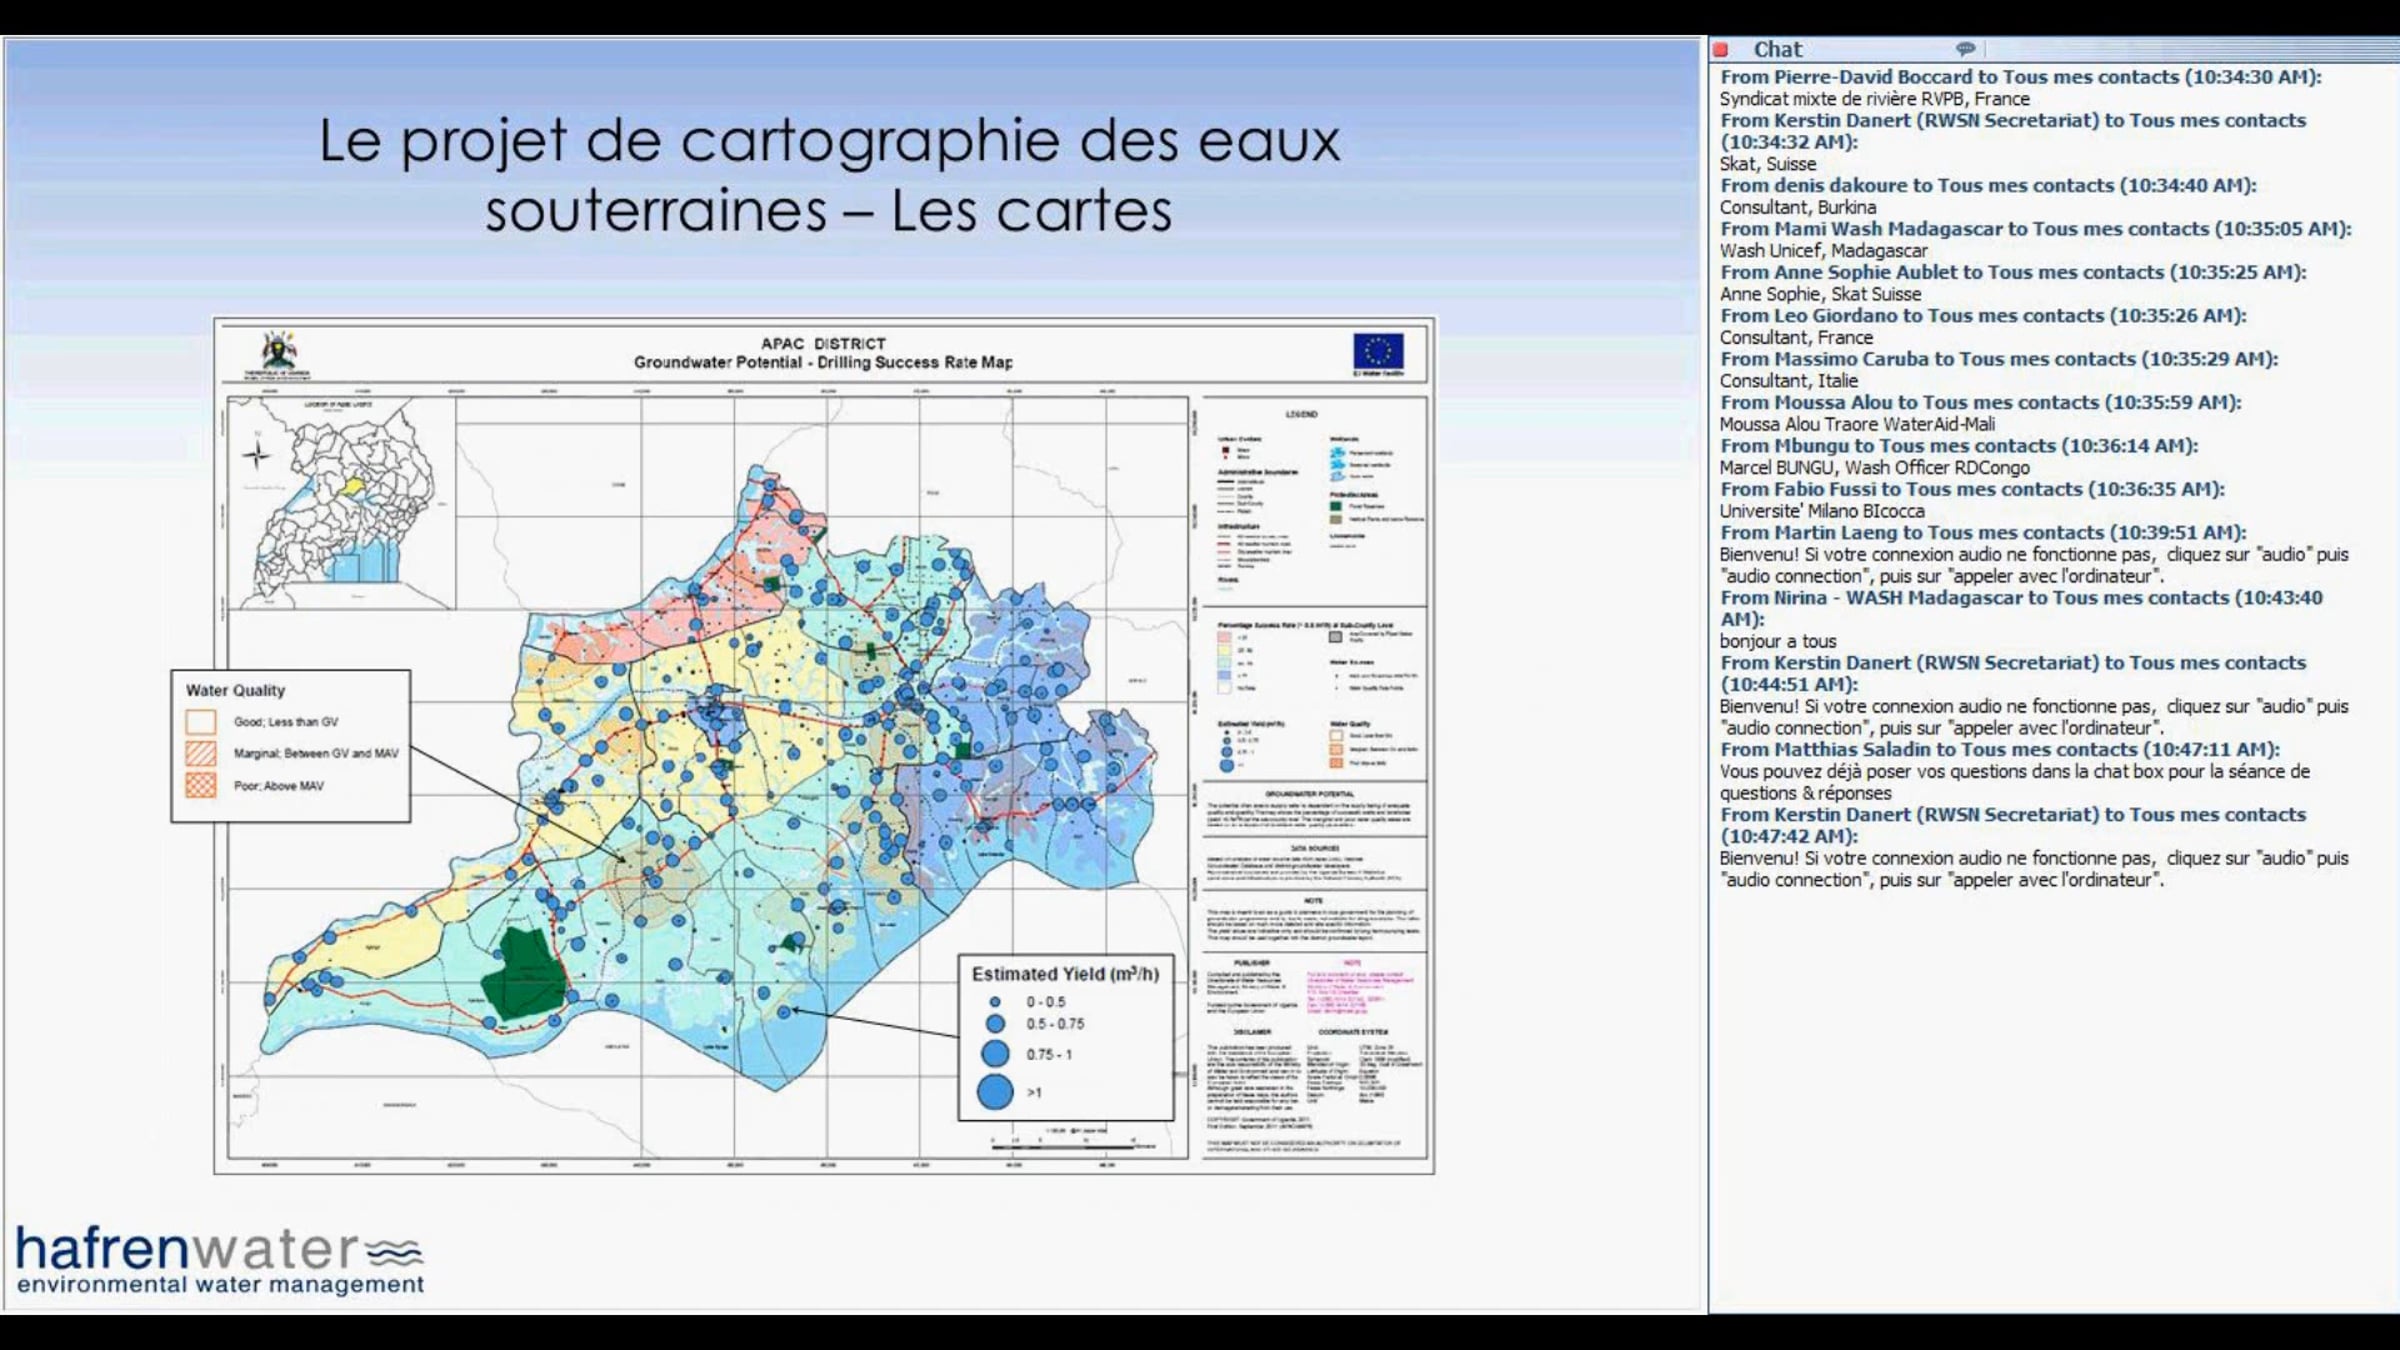Image resolution: width=2400 pixels, height=1350 pixels.
Task: Click 'Consultant, Italie' chat message
Action: (1788, 381)
